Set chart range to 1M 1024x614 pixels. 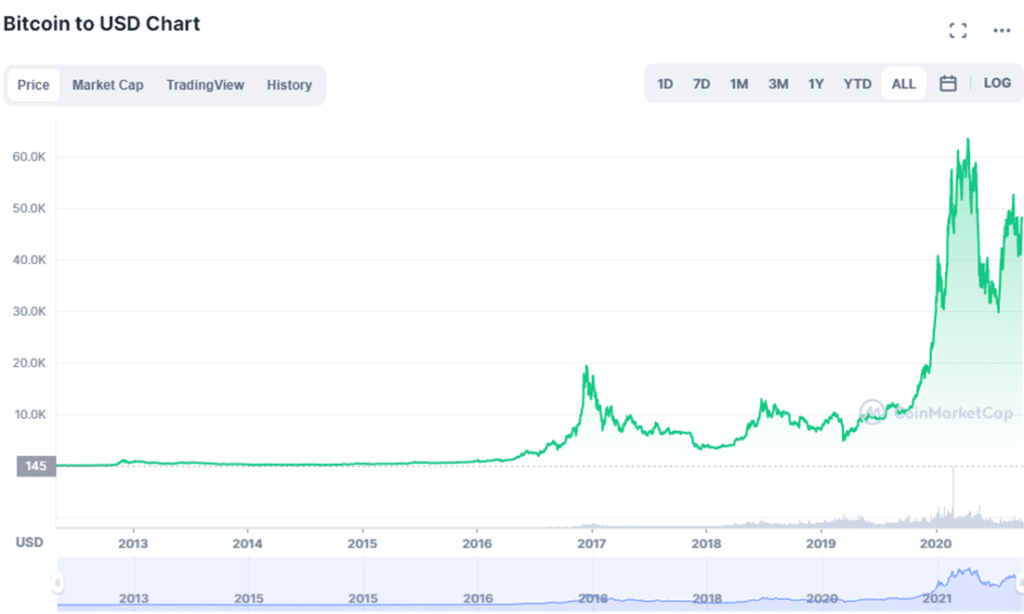click(739, 84)
